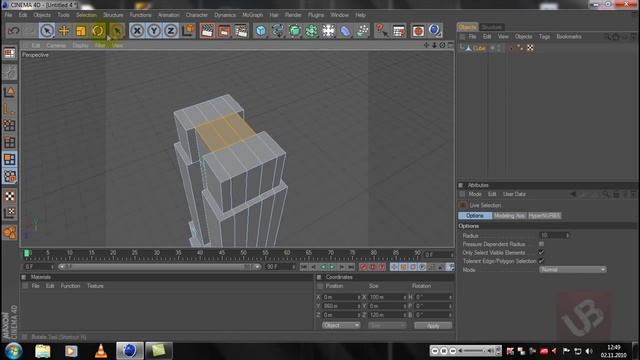Select the Scale tool
The image size is (640, 360).
tap(81, 31)
